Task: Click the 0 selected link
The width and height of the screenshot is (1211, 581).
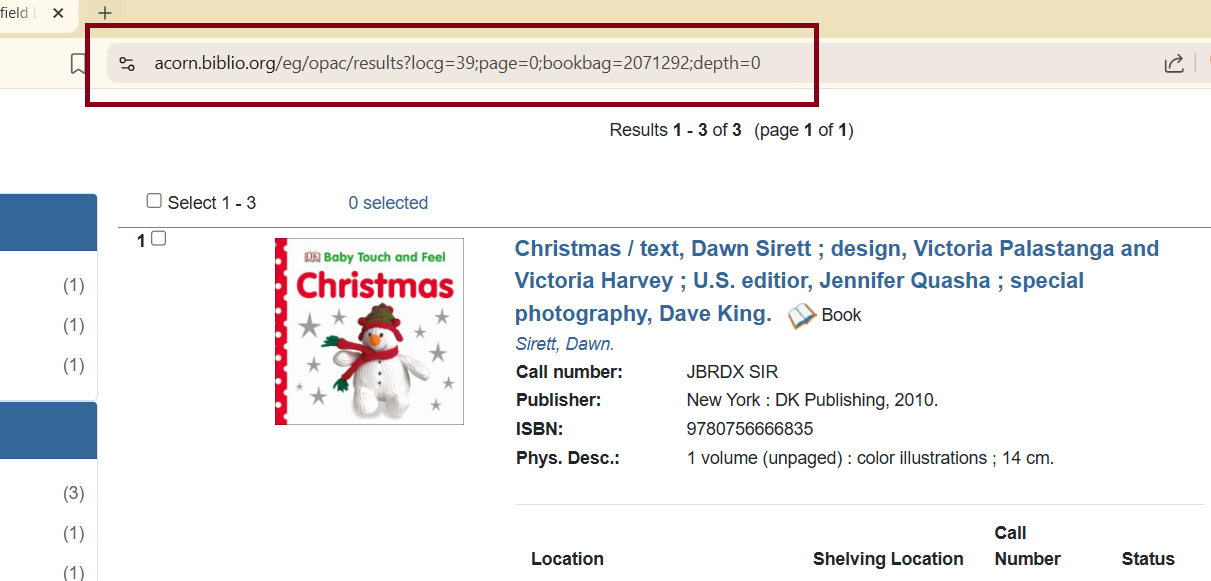Action: (388, 203)
